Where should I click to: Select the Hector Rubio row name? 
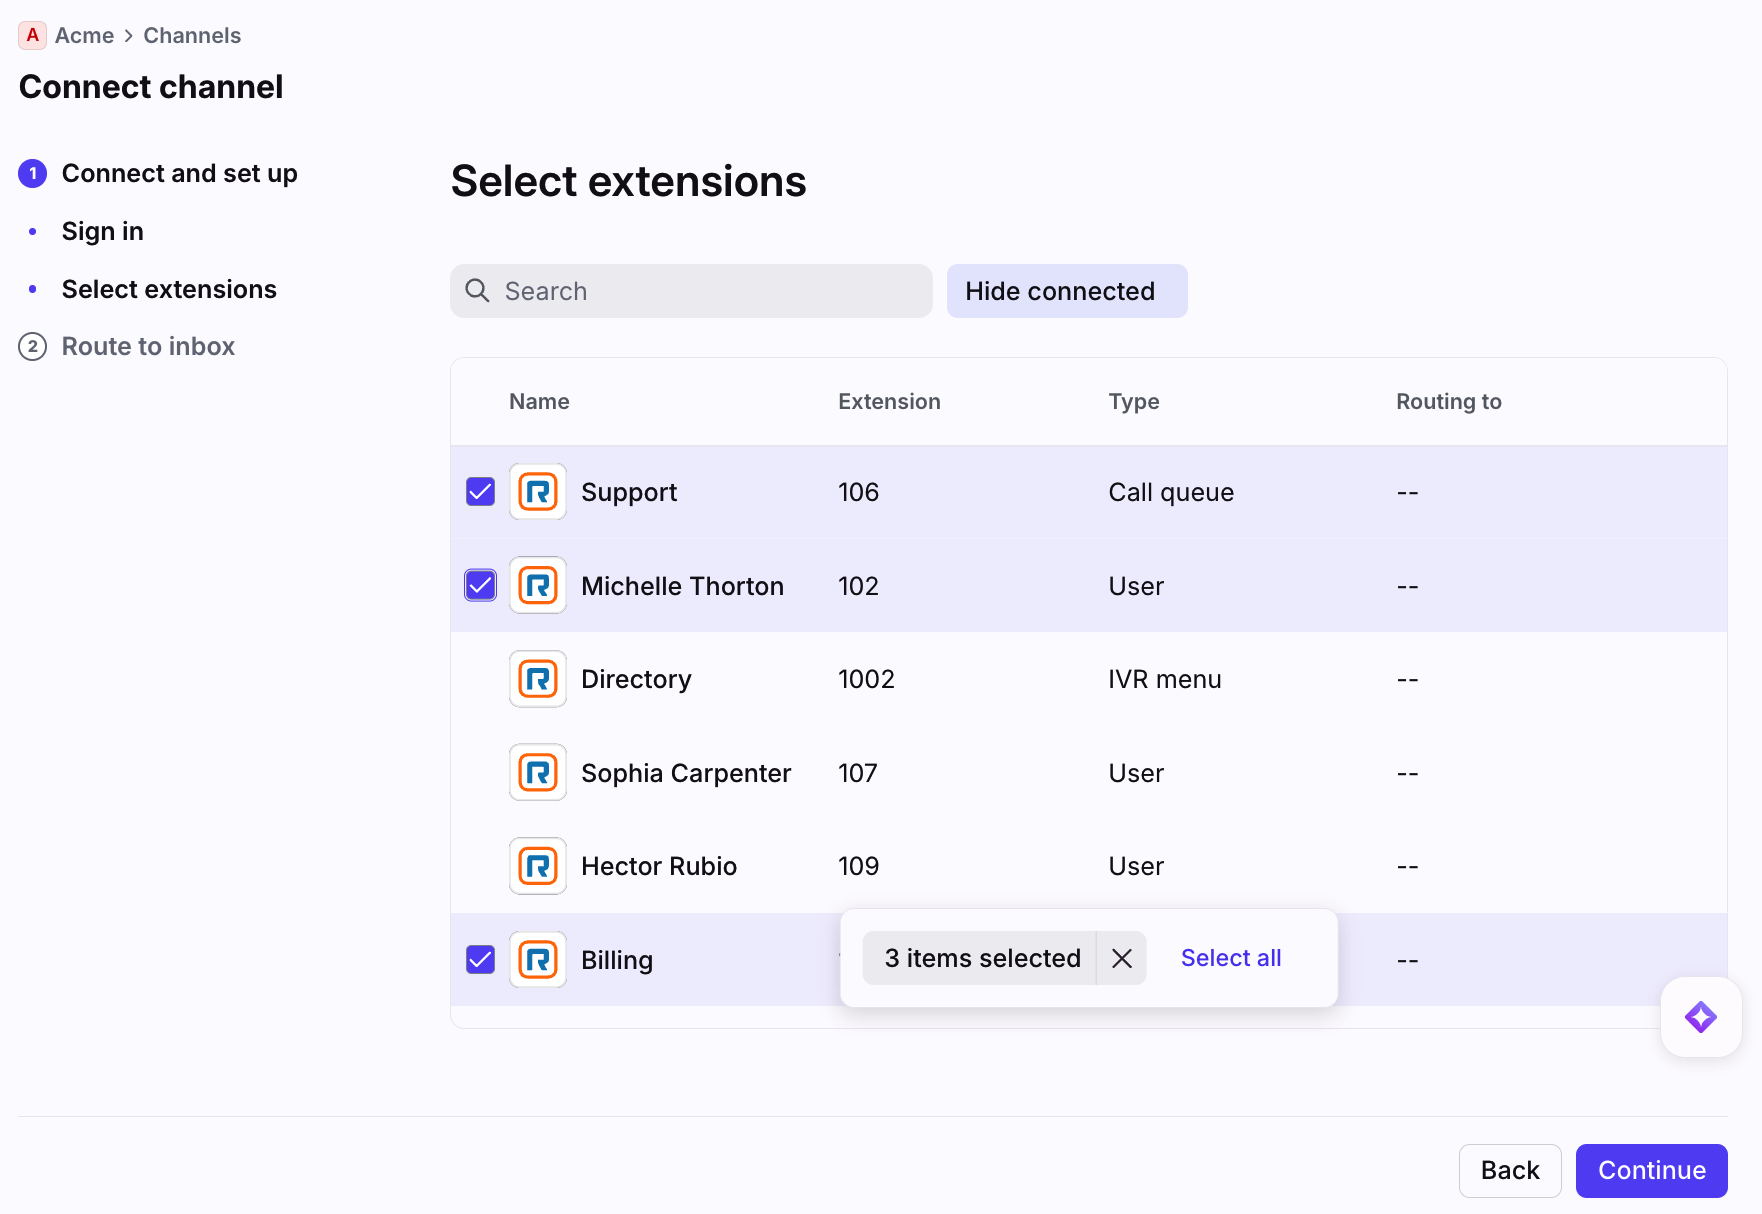point(659,866)
